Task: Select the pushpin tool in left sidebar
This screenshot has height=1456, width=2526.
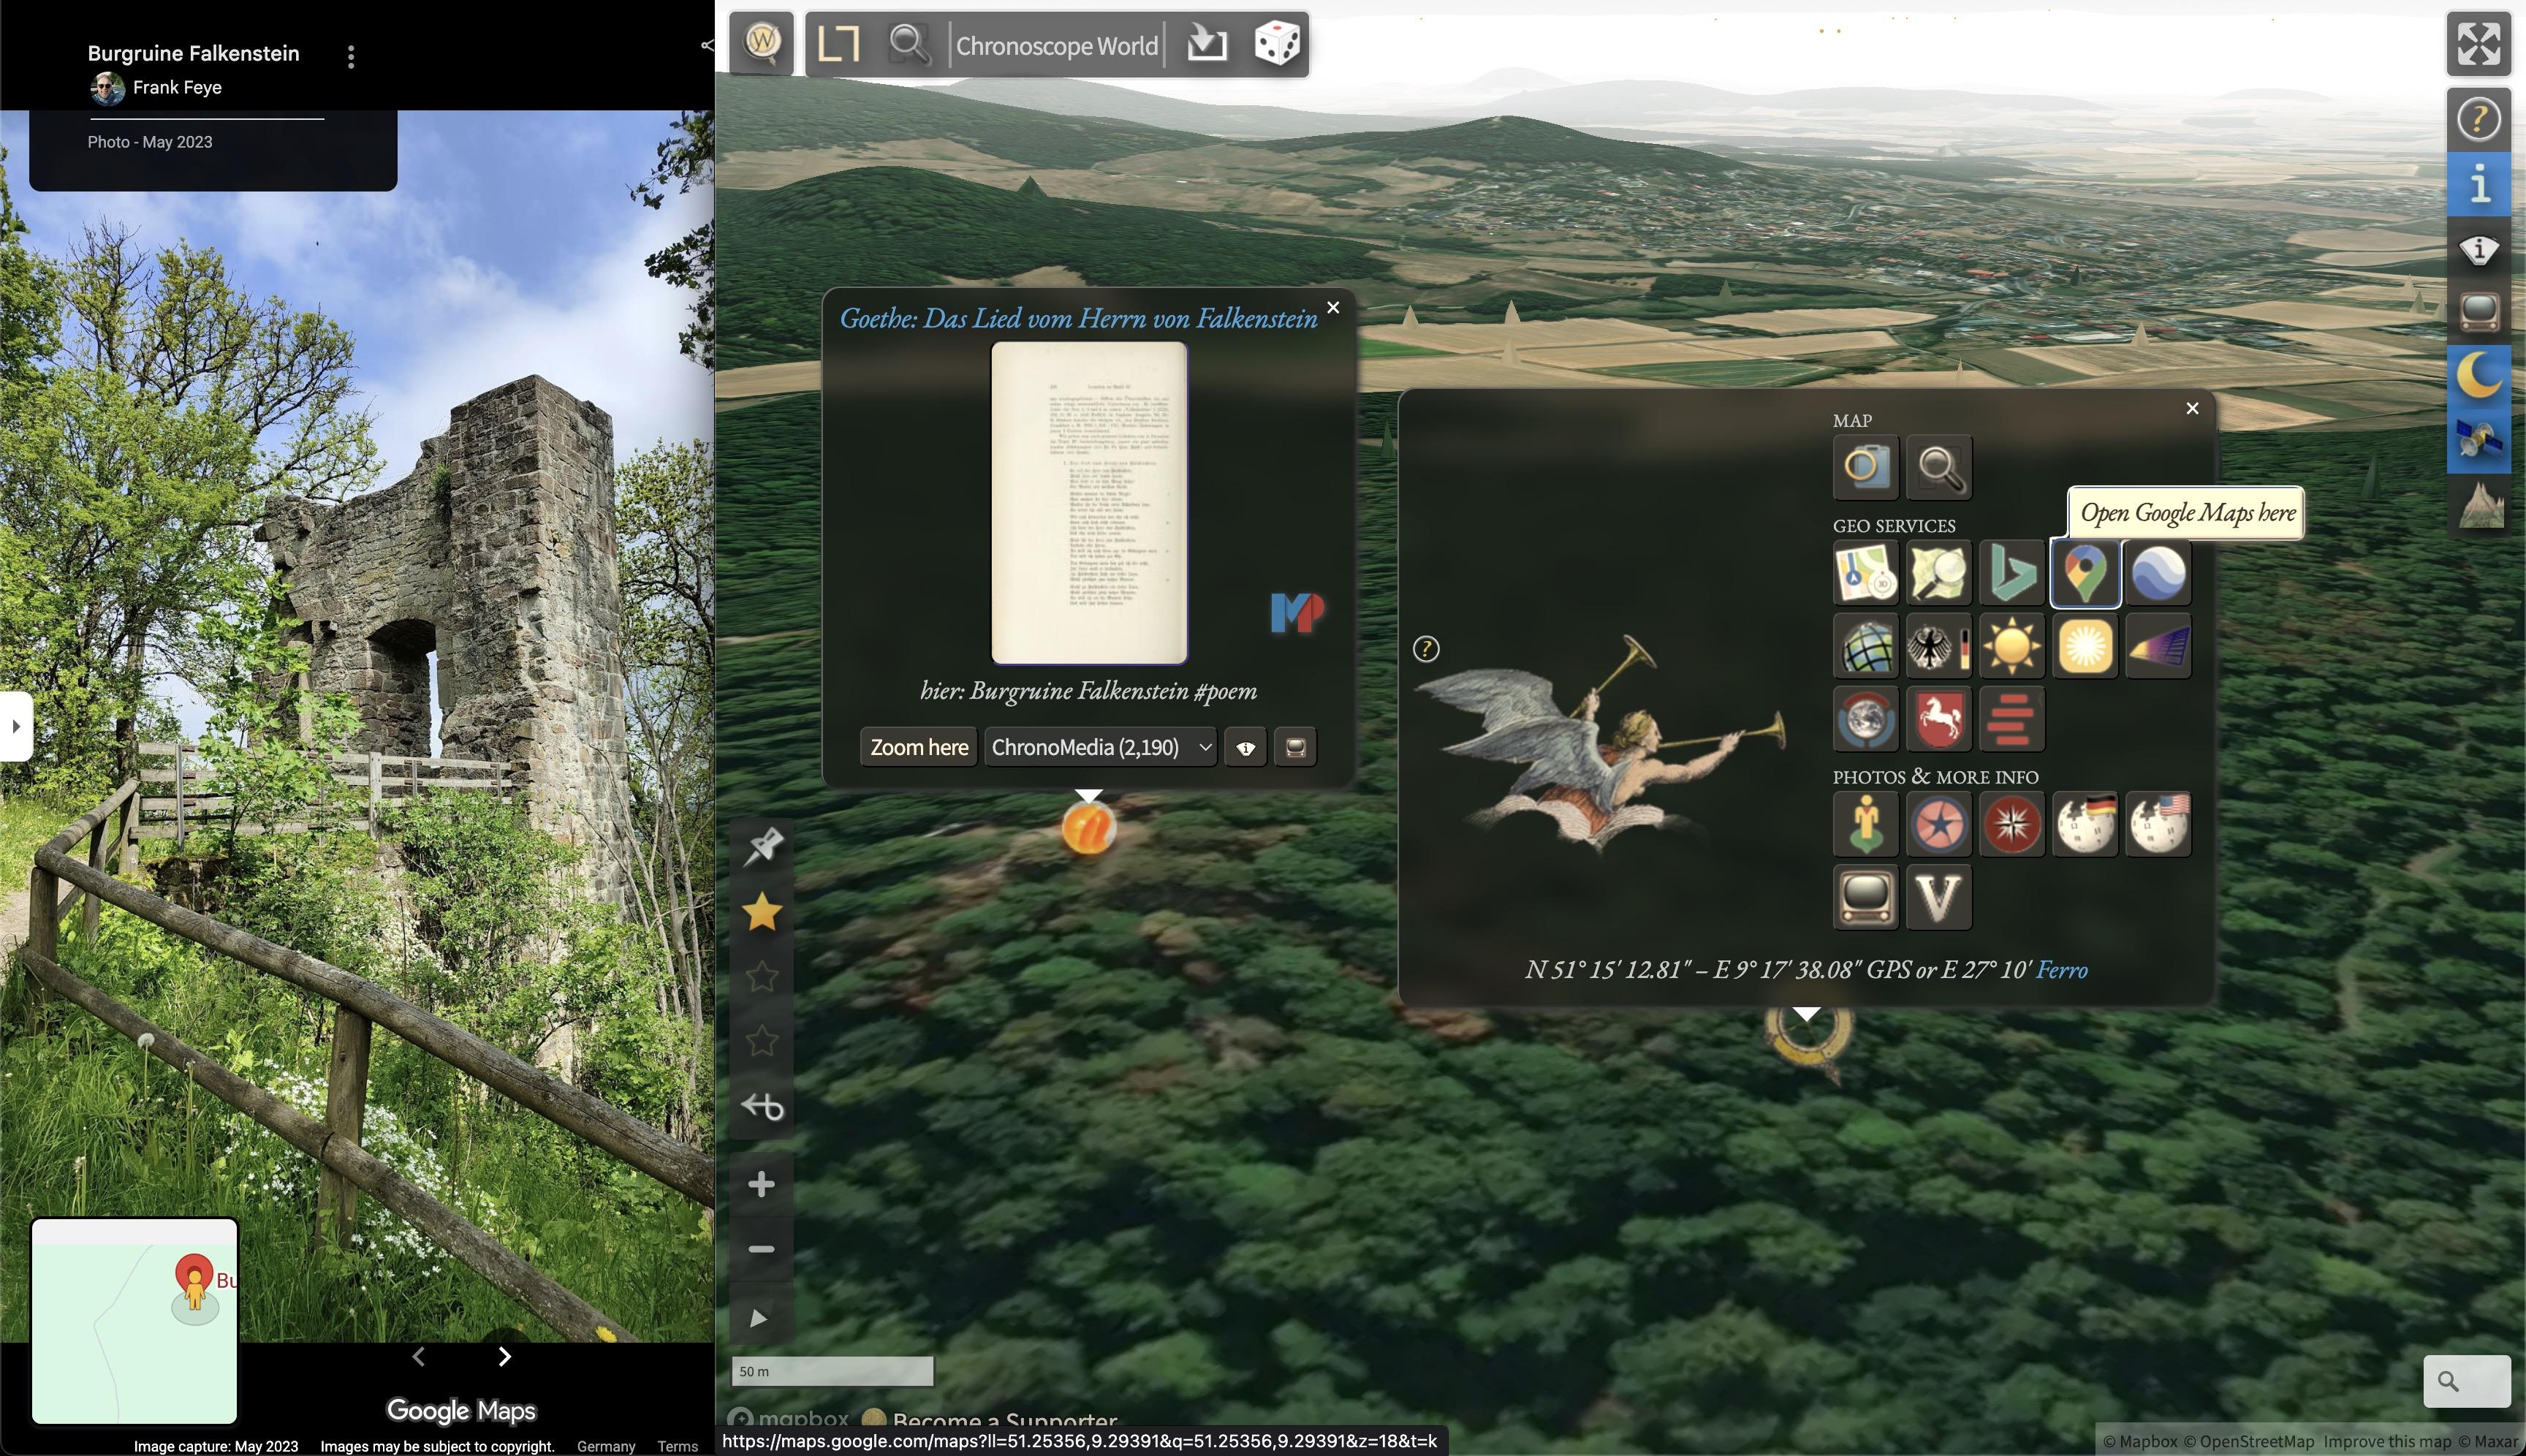Action: [762, 847]
